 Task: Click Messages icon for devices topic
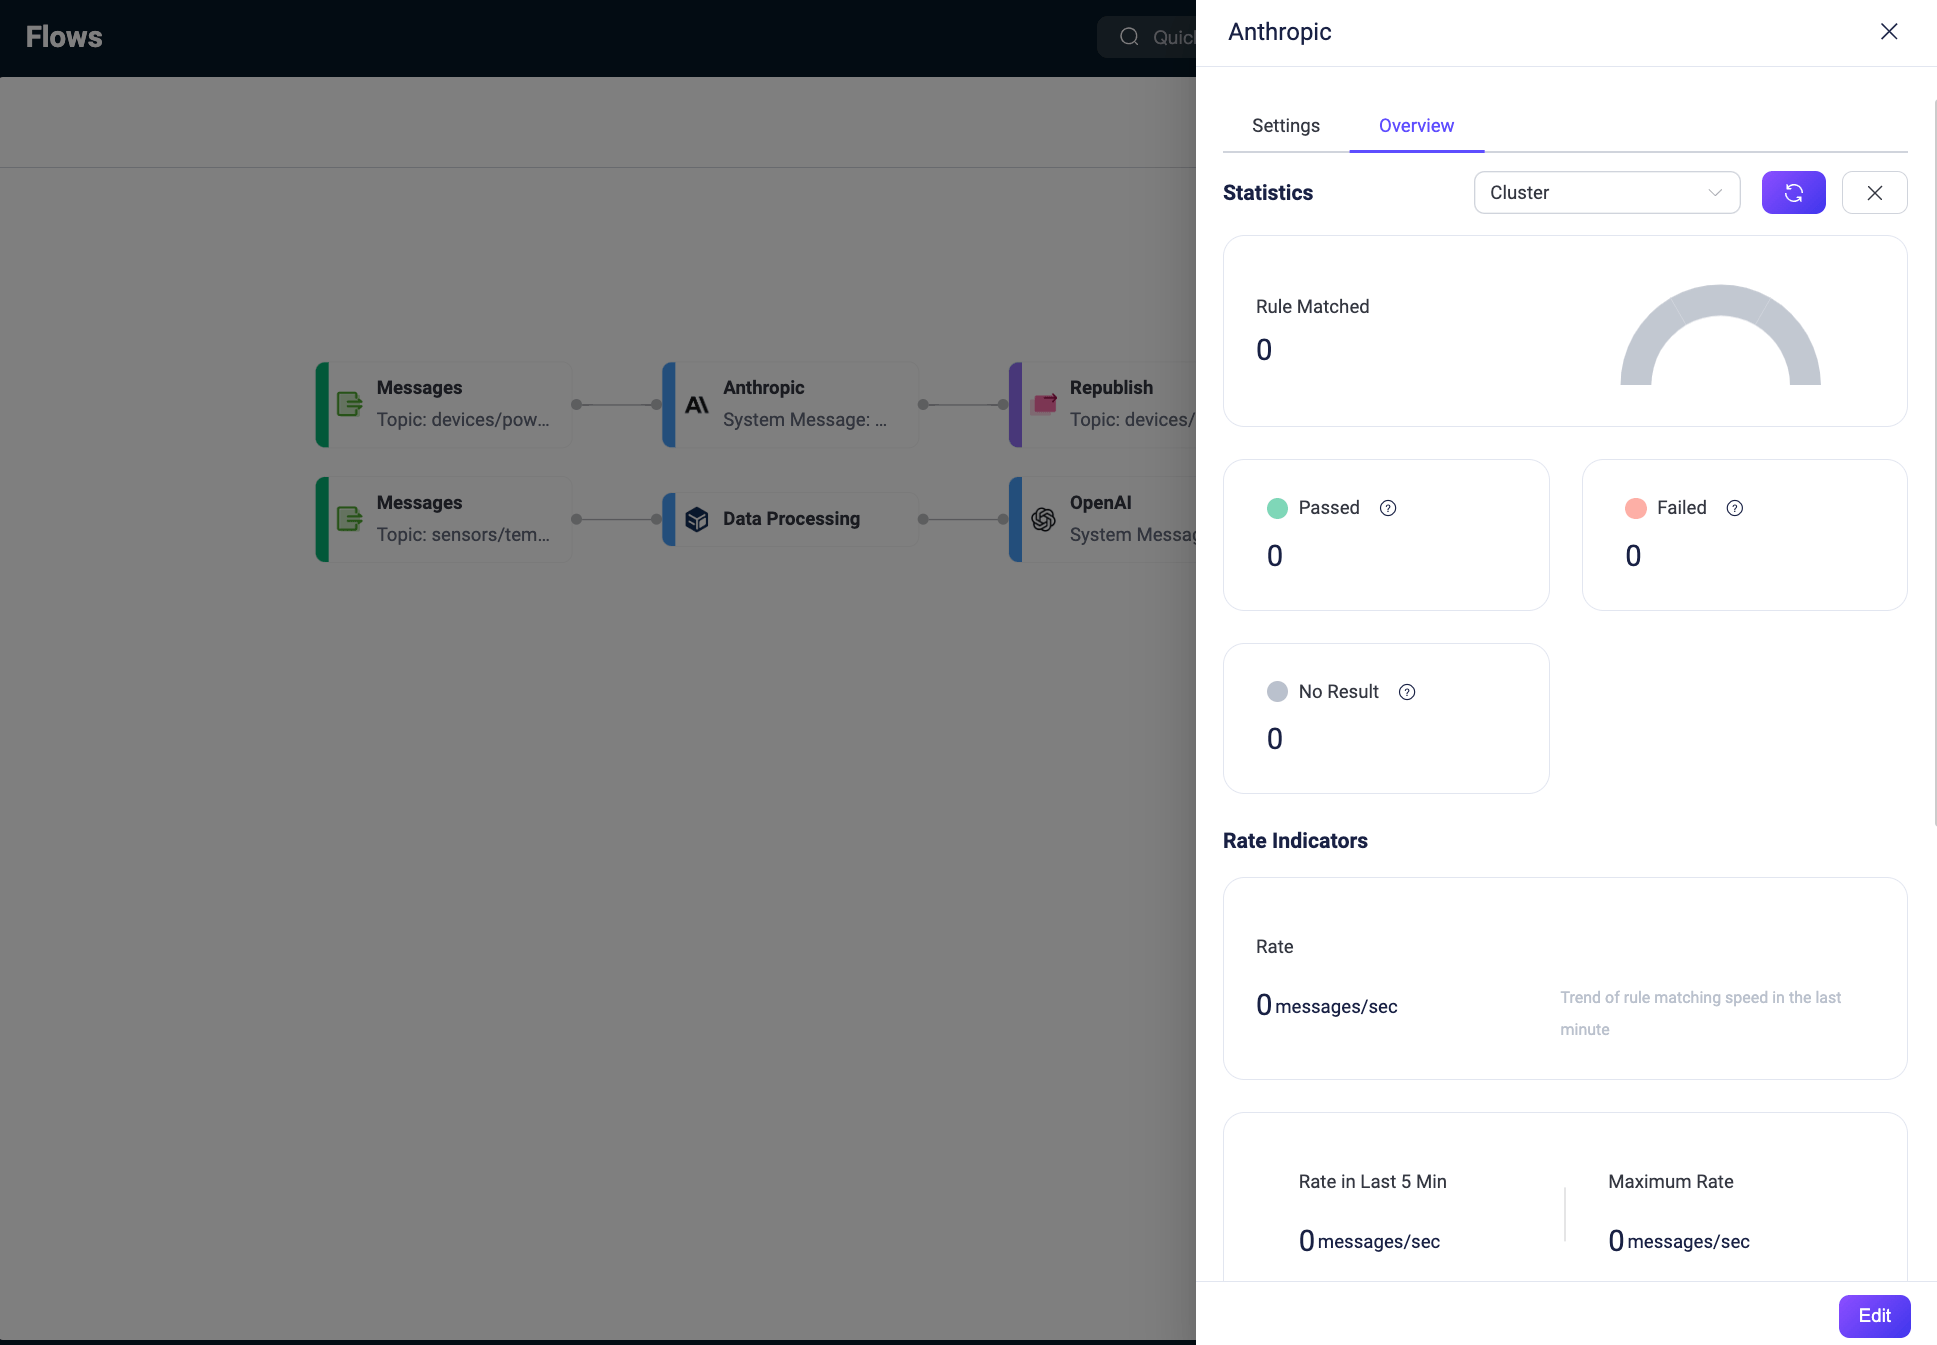pyautogui.click(x=350, y=404)
